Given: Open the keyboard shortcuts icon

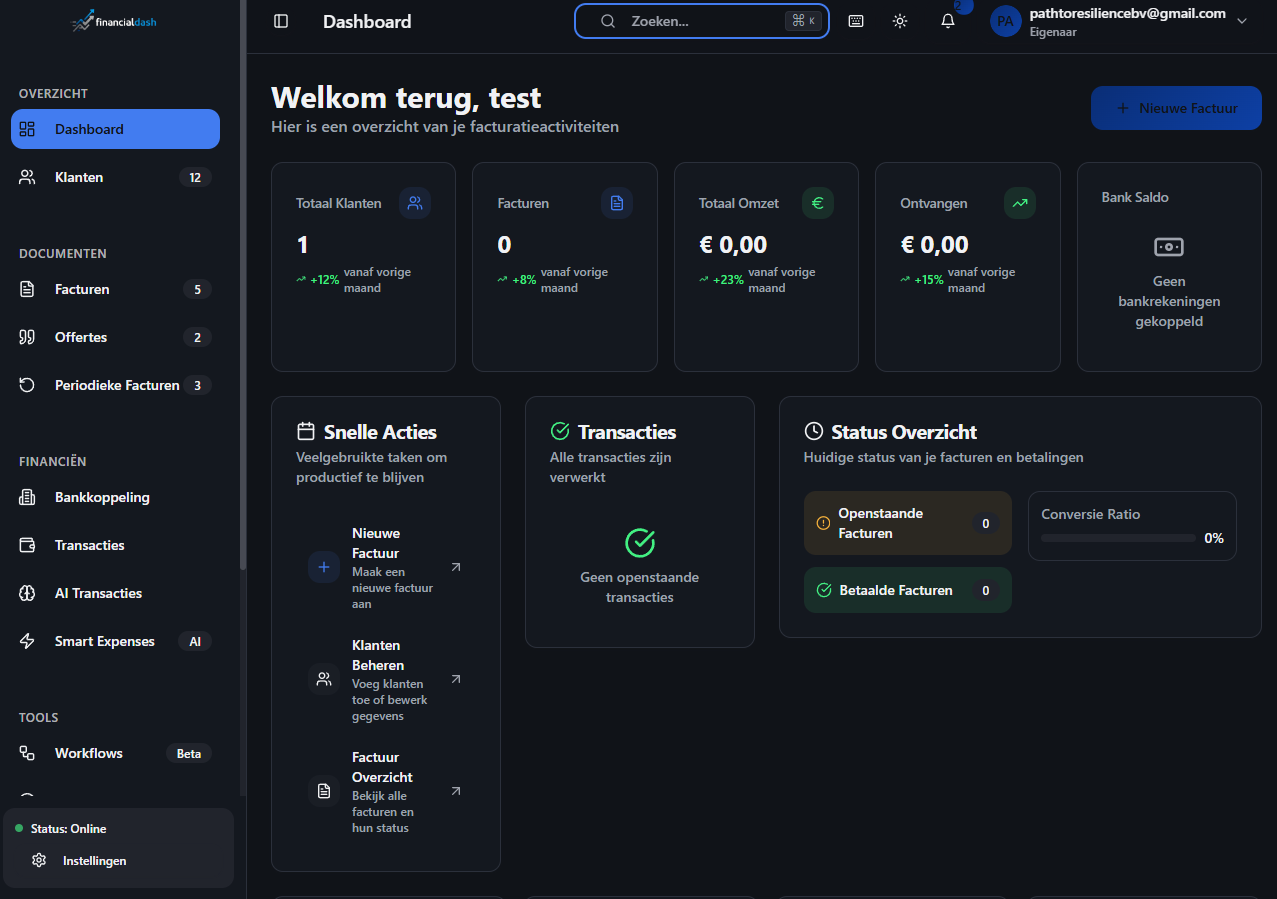Looking at the screenshot, I should tap(856, 21).
